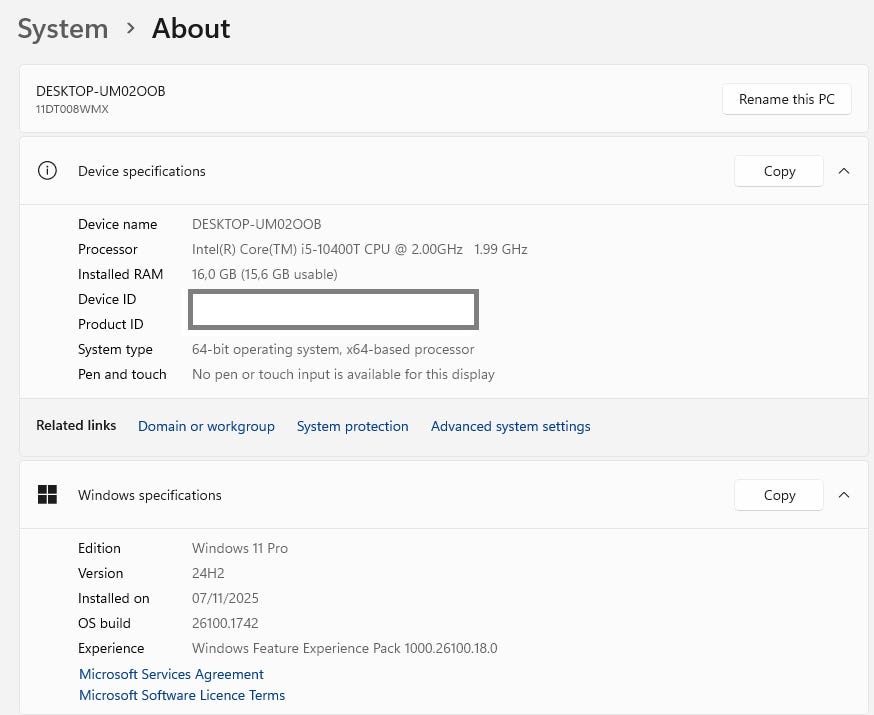
Task: Open Advanced system settings
Action: point(510,426)
